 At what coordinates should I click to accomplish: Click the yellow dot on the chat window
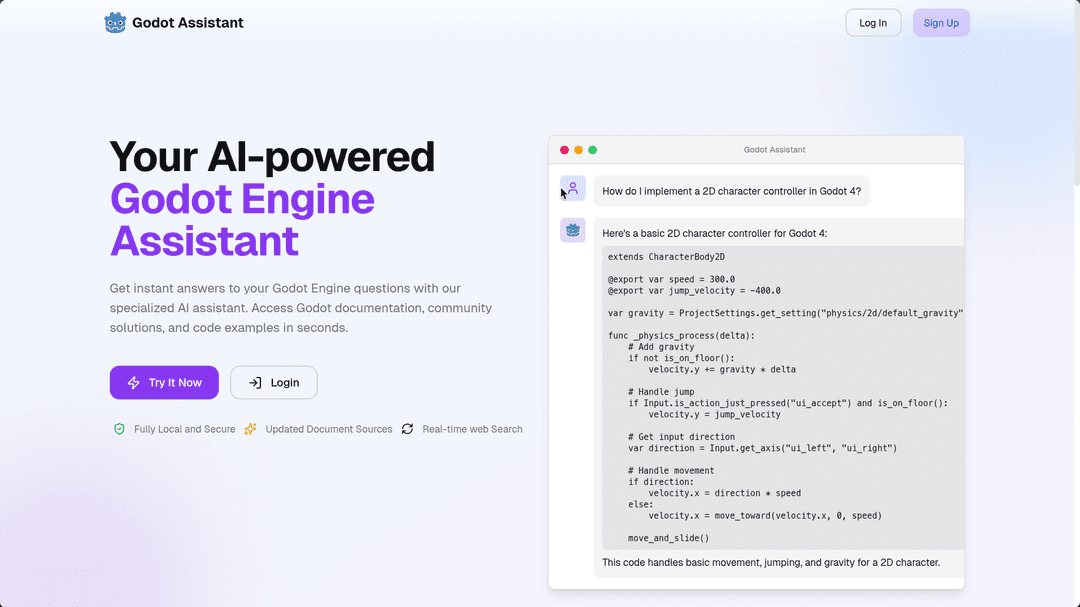click(578, 150)
